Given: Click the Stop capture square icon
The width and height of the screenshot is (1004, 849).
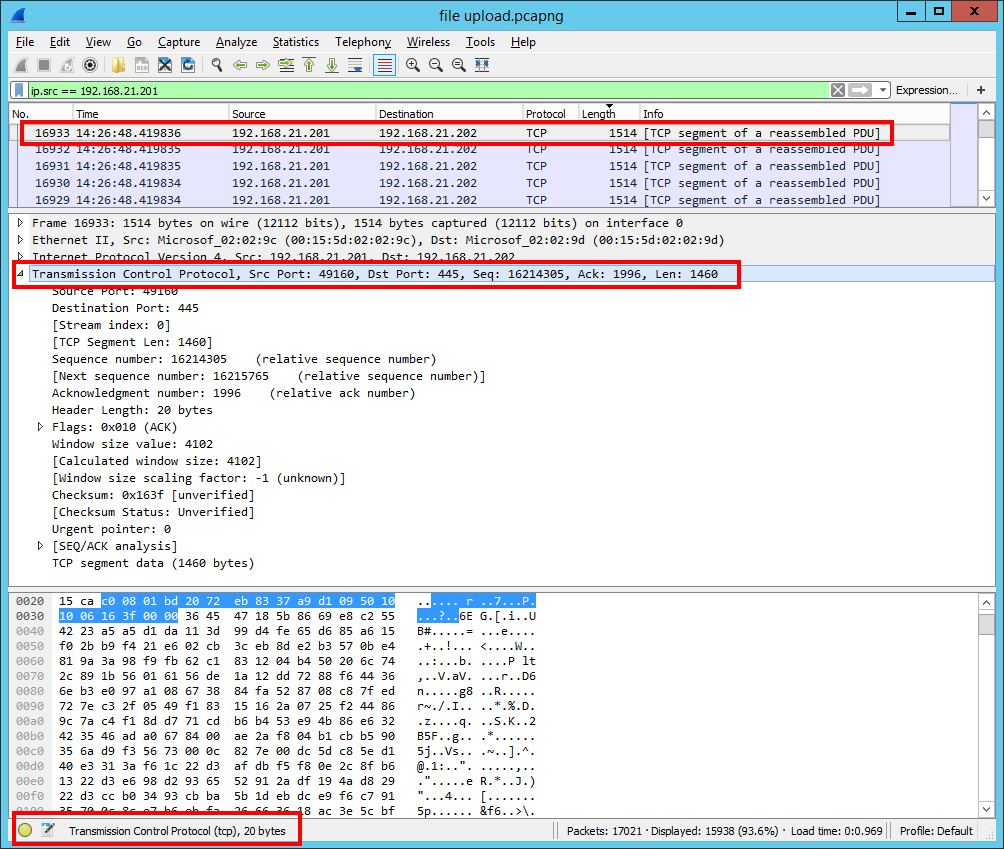Looking at the screenshot, I should coord(44,65).
